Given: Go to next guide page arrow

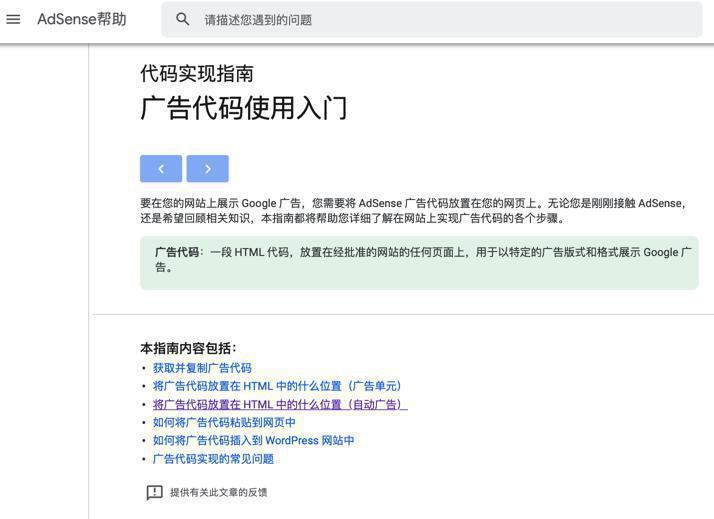Looking at the screenshot, I should click(208, 168).
